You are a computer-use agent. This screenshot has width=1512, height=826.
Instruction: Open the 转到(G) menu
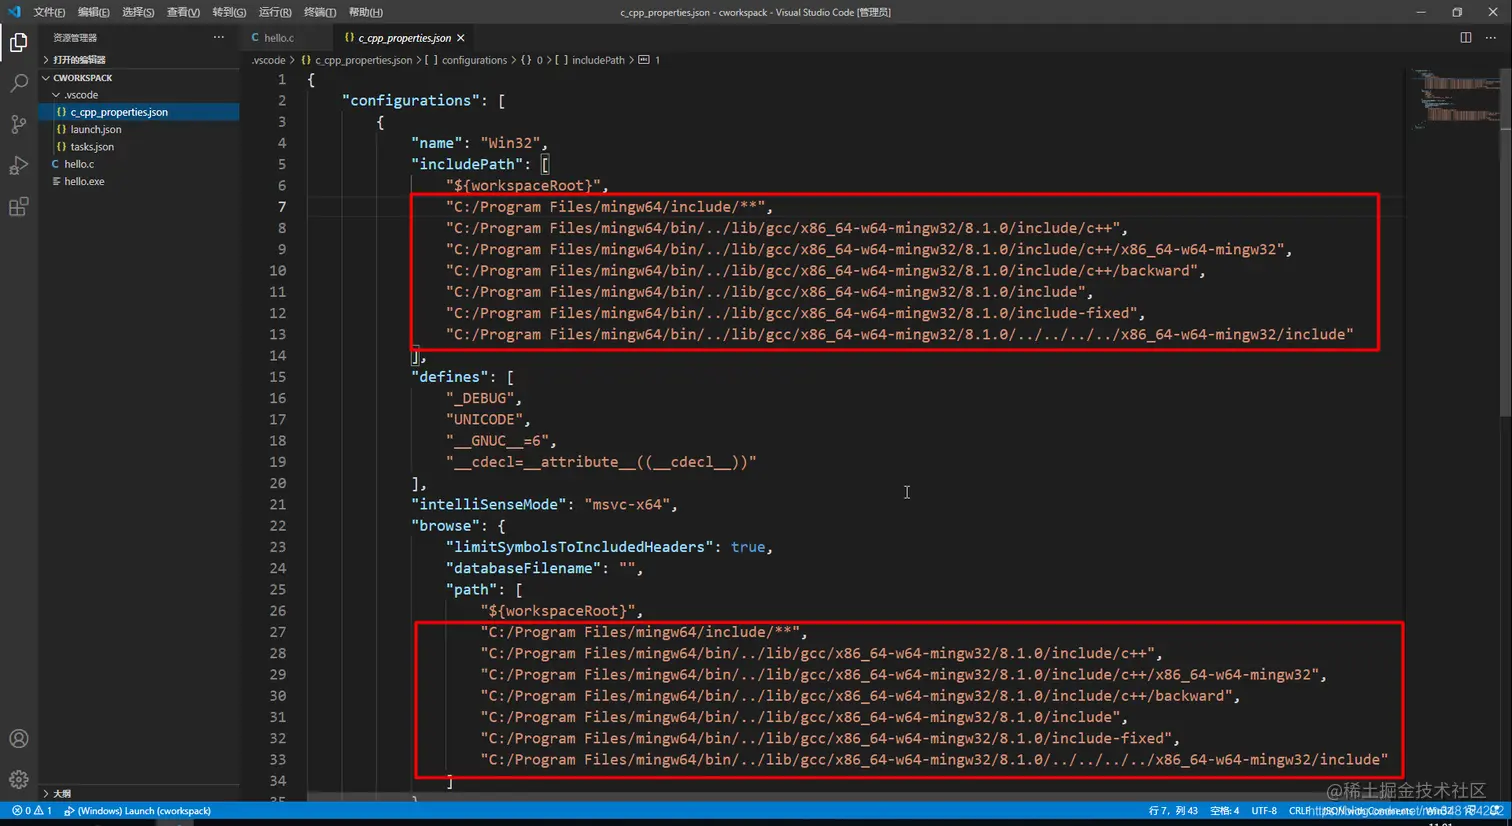229,12
